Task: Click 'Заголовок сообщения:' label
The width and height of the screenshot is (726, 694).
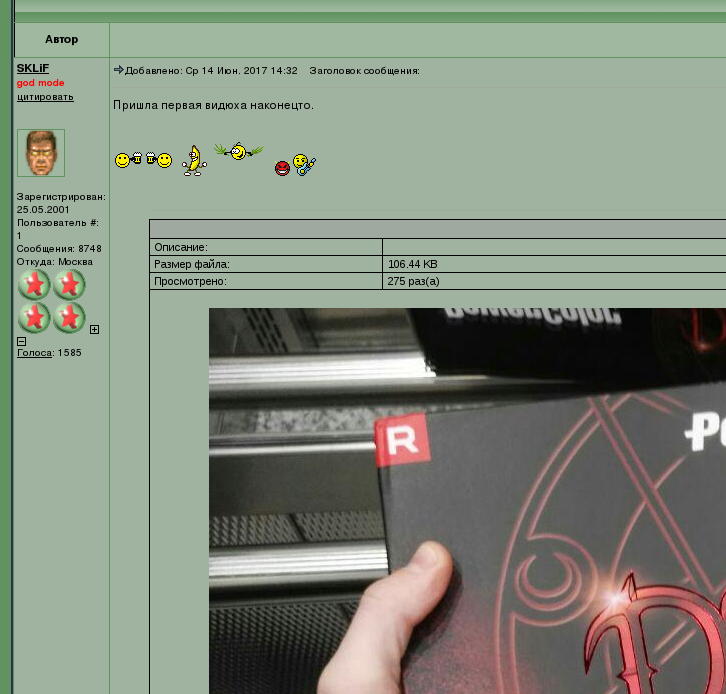Action: pyautogui.click(x=364, y=71)
